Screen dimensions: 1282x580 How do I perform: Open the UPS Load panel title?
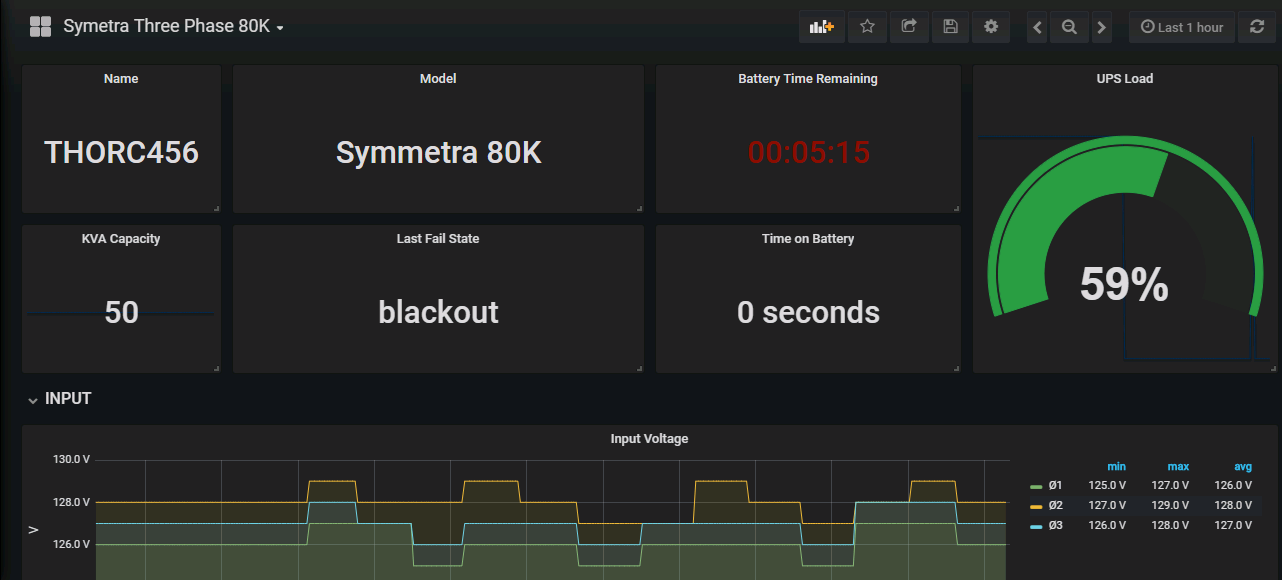click(1125, 78)
